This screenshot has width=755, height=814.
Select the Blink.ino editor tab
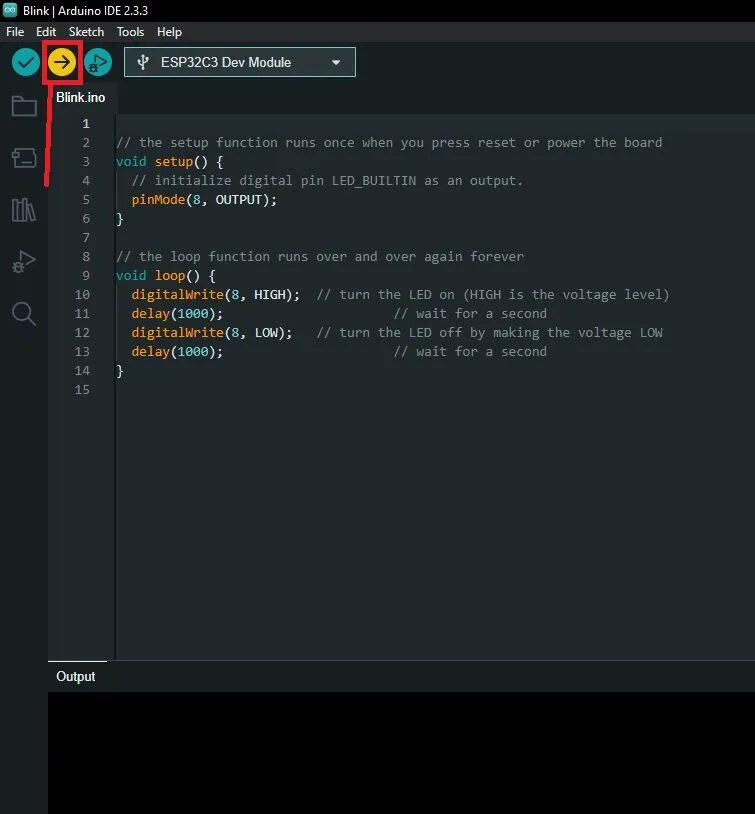click(x=80, y=97)
